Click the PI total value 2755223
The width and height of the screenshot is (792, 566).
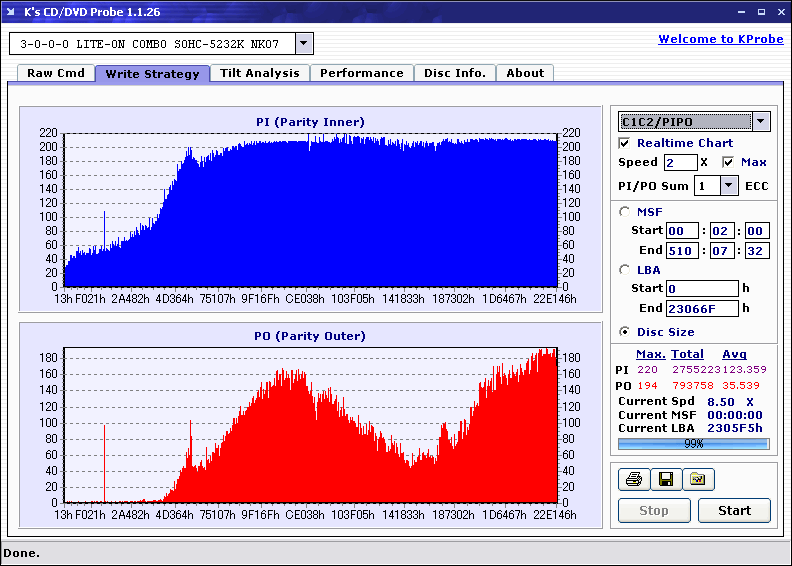point(696,370)
